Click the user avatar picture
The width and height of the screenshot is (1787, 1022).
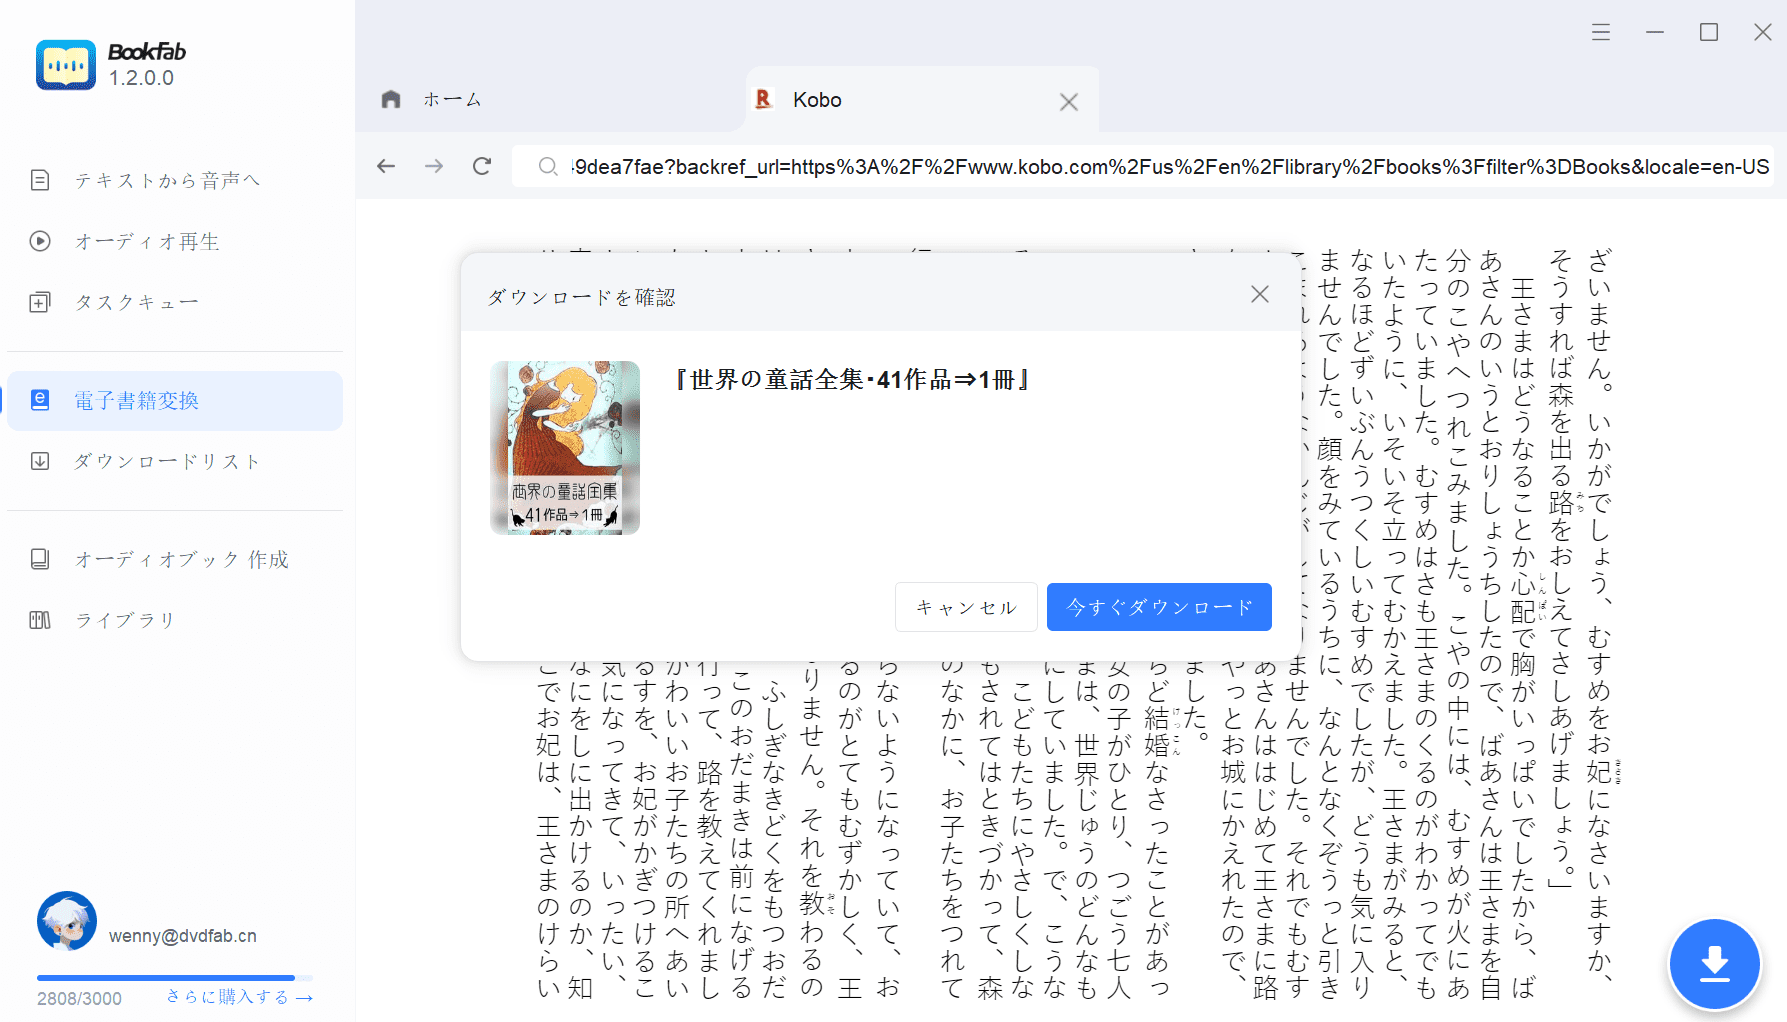(67, 921)
